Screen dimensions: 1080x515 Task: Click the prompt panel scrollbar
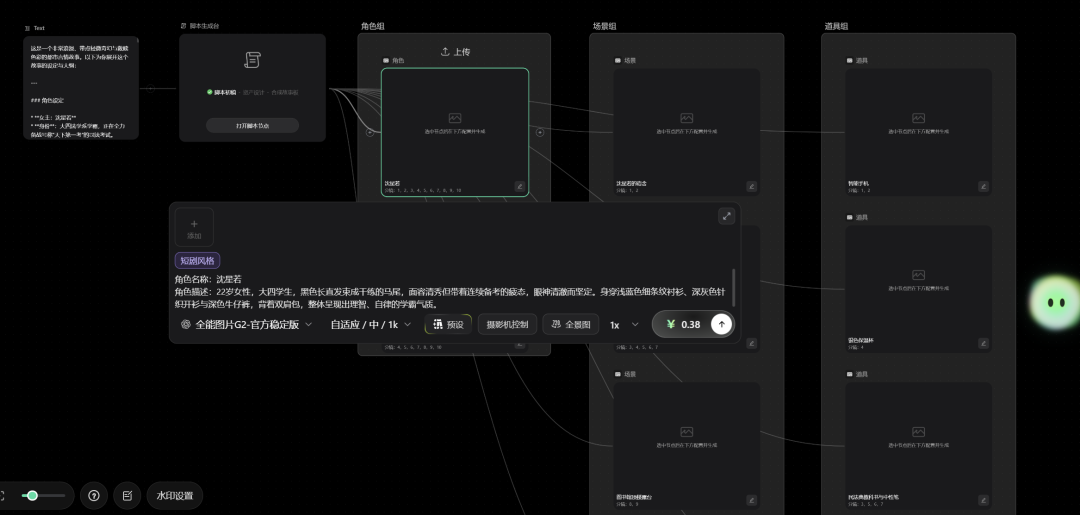pos(733,288)
